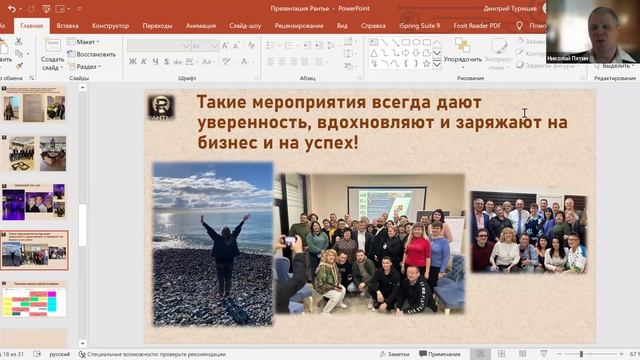Image resolution: width=640 pixels, height=360 pixels.
Task: Clear all formatting icon in font group
Action: click(x=251, y=46)
